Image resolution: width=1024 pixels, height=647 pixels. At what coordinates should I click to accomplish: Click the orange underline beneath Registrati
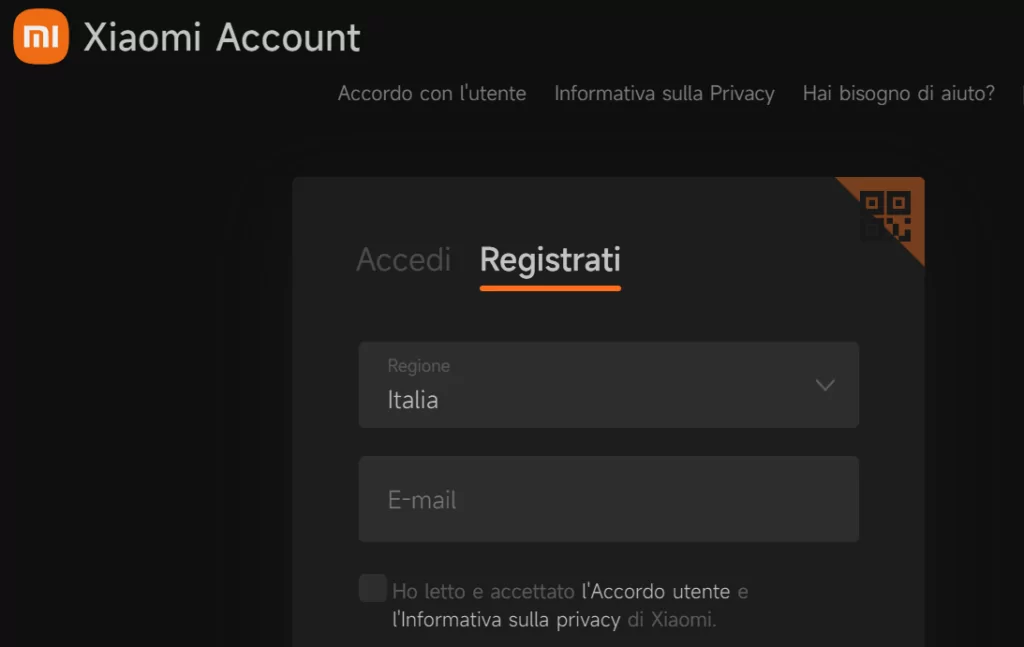(x=549, y=288)
